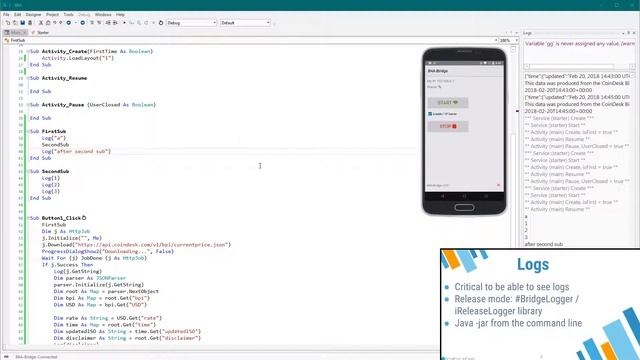Tap the STOP button on the phone
Image resolution: width=640 pixels, height=360 pixels.
tap(448, 127)
